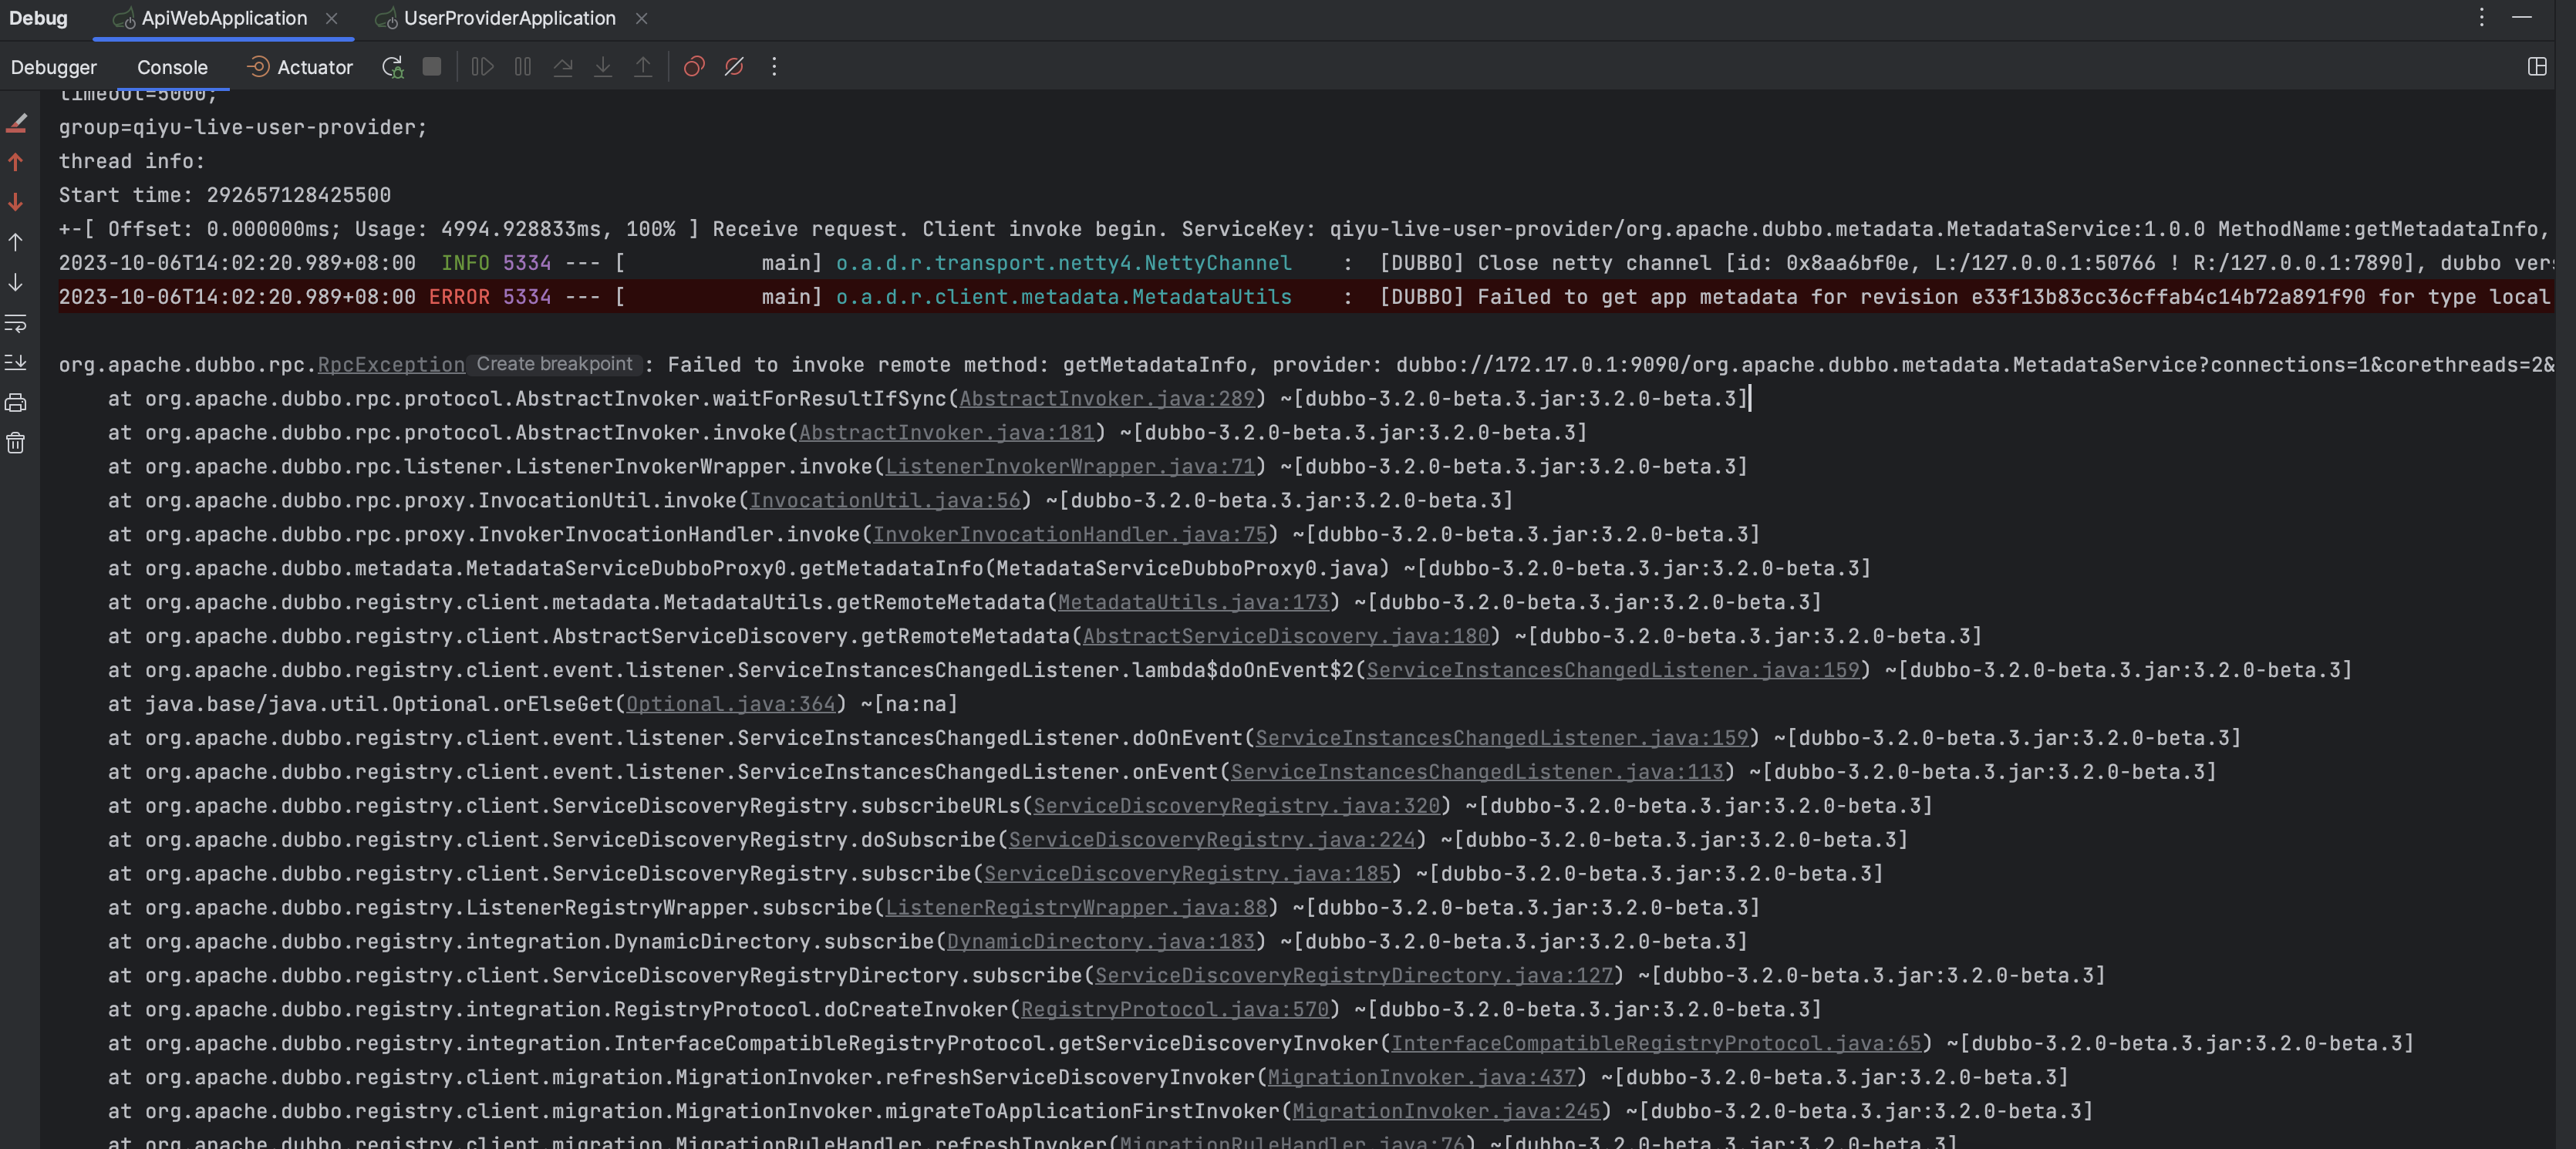Select the Console tab
Image resolution: width=2576 pixels, height=1149 pixels.
click(x=172, y=67)
